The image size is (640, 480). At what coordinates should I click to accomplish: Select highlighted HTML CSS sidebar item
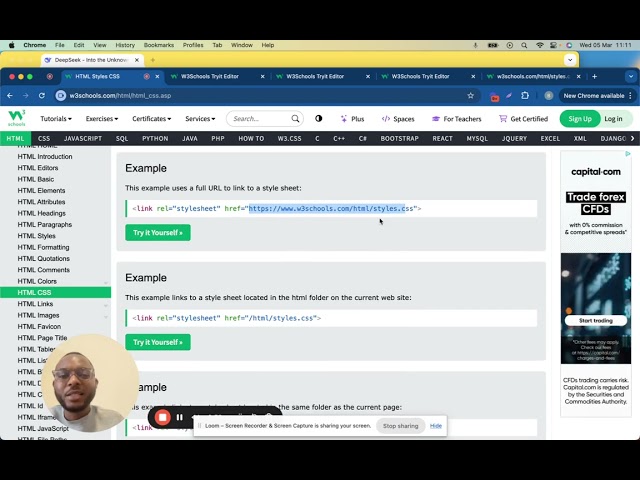coord(56,292)
